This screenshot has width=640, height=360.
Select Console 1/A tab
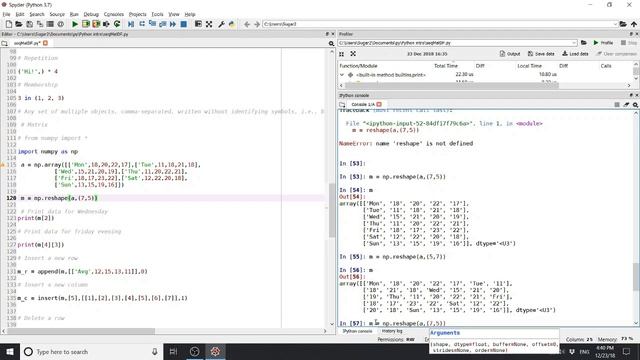363,104
